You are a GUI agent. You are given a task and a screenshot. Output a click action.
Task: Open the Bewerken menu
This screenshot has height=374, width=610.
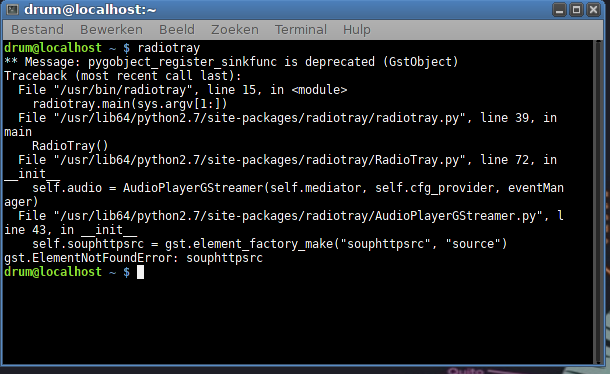[111, 30]
